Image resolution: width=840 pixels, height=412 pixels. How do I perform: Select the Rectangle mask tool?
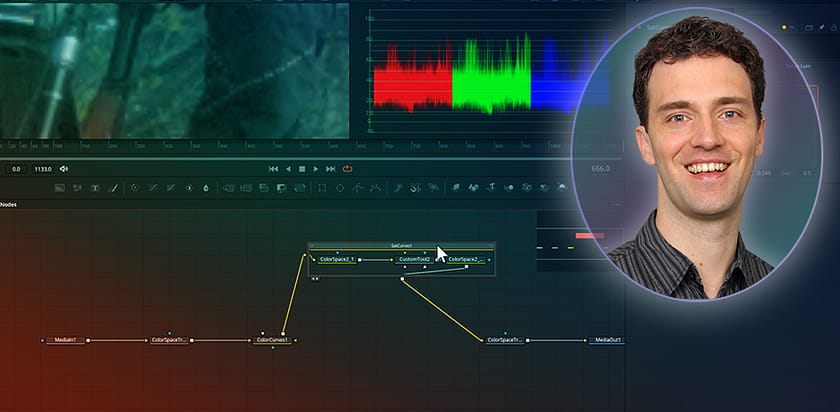point(322,188)
